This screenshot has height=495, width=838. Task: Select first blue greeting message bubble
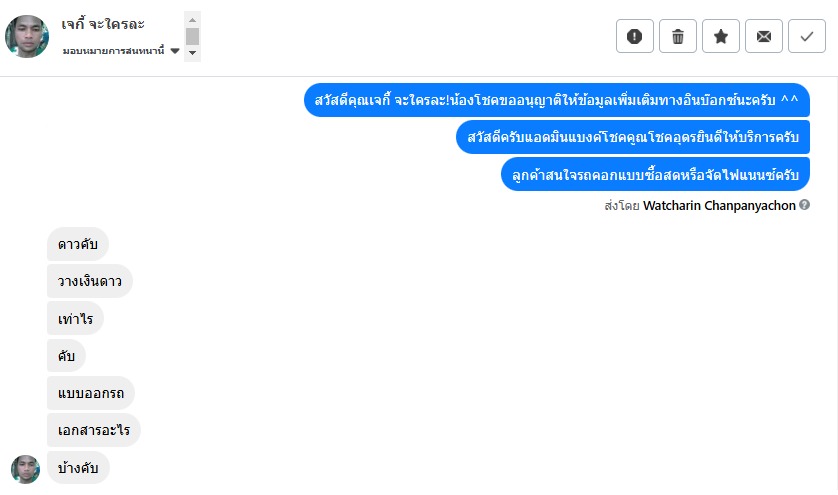[x=557, y=100]
